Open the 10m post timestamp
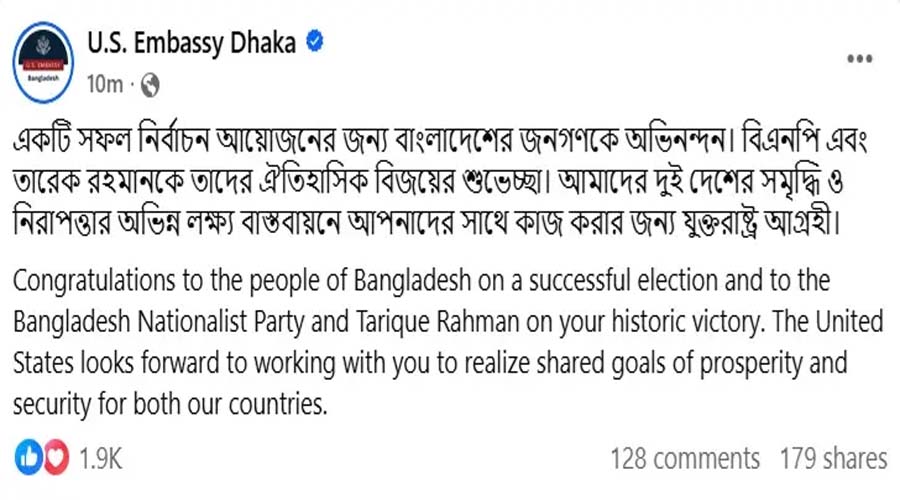Screen dimensions: 900x500 (x=104, y=85)
